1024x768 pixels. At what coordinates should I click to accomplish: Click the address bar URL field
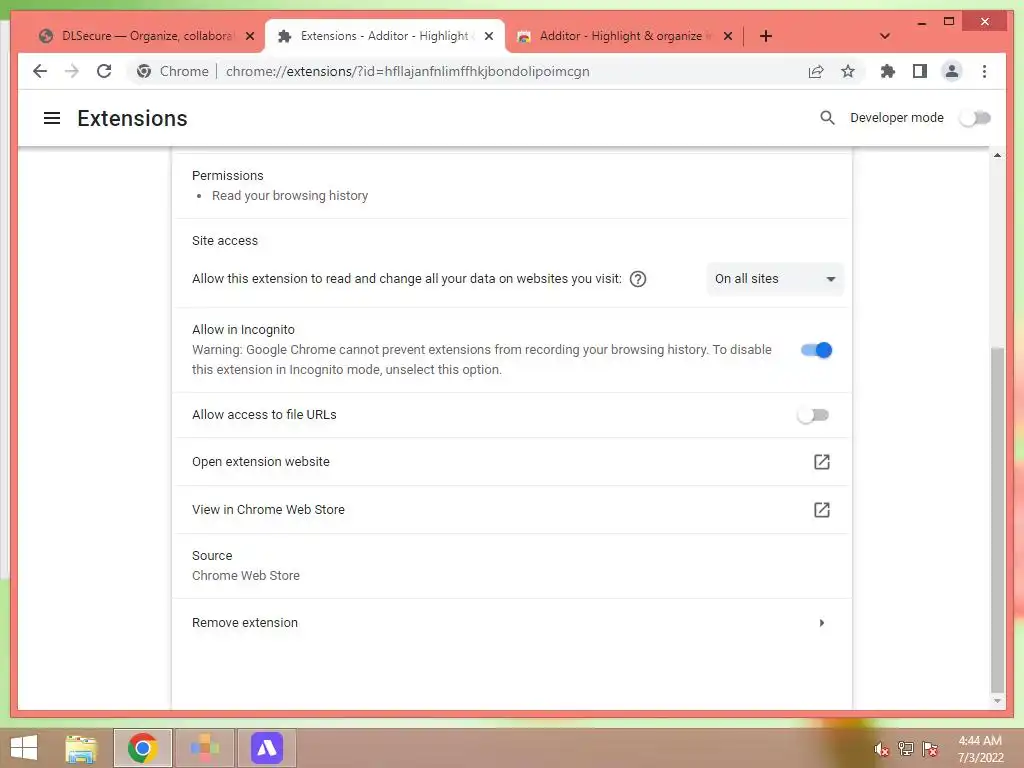(408, 71)
